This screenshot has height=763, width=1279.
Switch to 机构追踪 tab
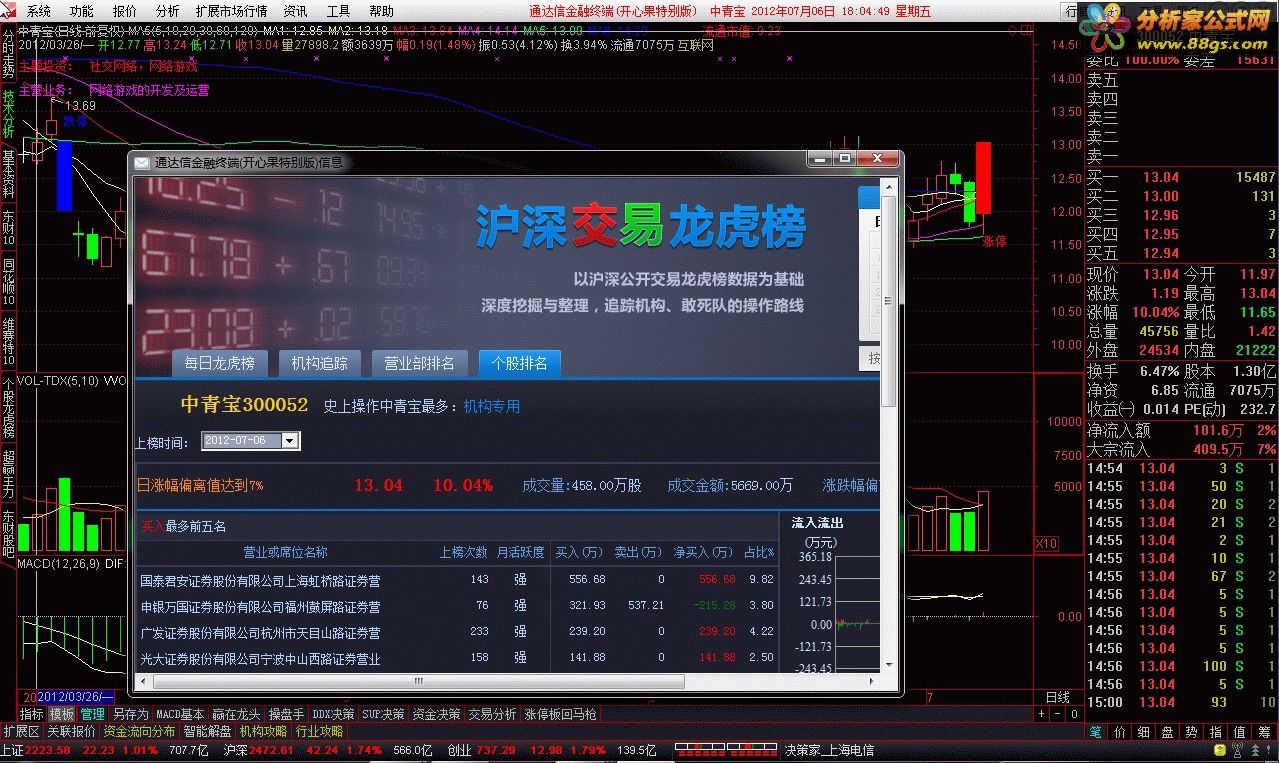coord(319,363)
